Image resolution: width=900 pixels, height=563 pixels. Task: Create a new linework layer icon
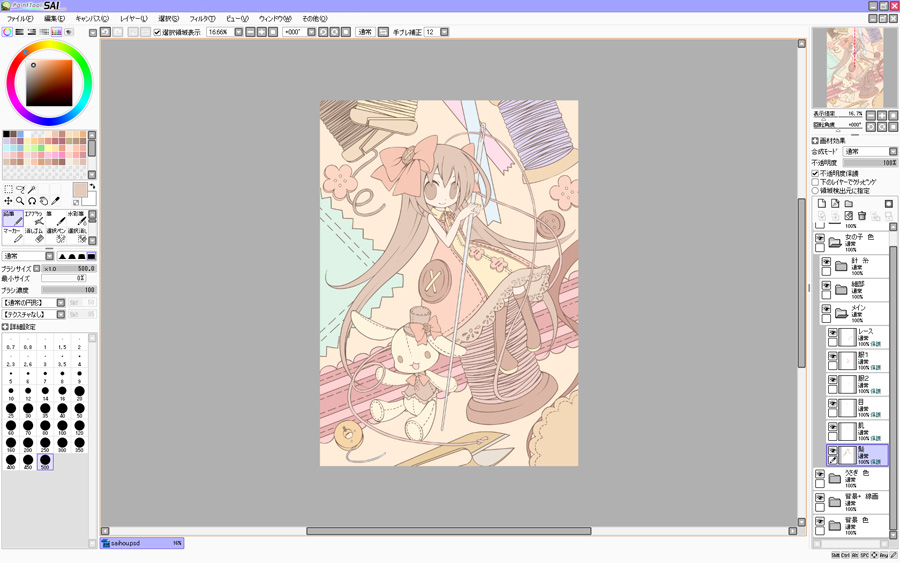click(x=835, y=204)
